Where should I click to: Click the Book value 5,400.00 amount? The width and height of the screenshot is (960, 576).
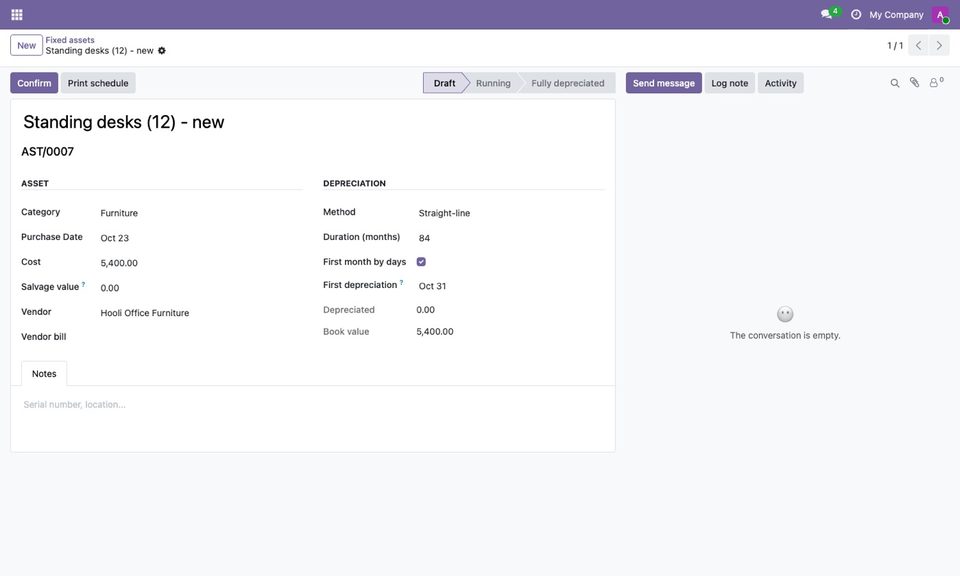tap(435, 332)
